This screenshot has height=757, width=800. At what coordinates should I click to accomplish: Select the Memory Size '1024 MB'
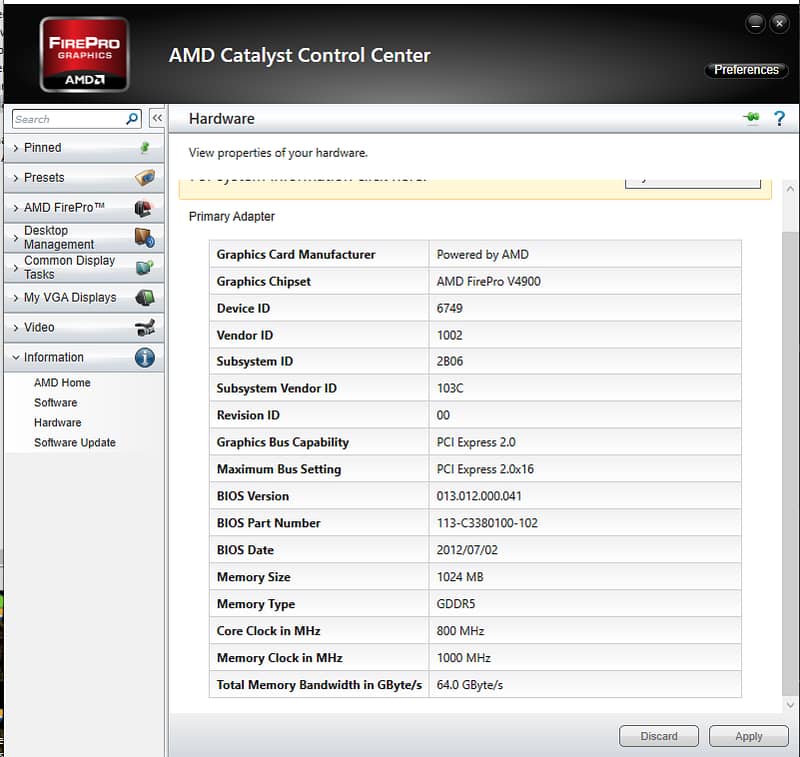[460, 577]
